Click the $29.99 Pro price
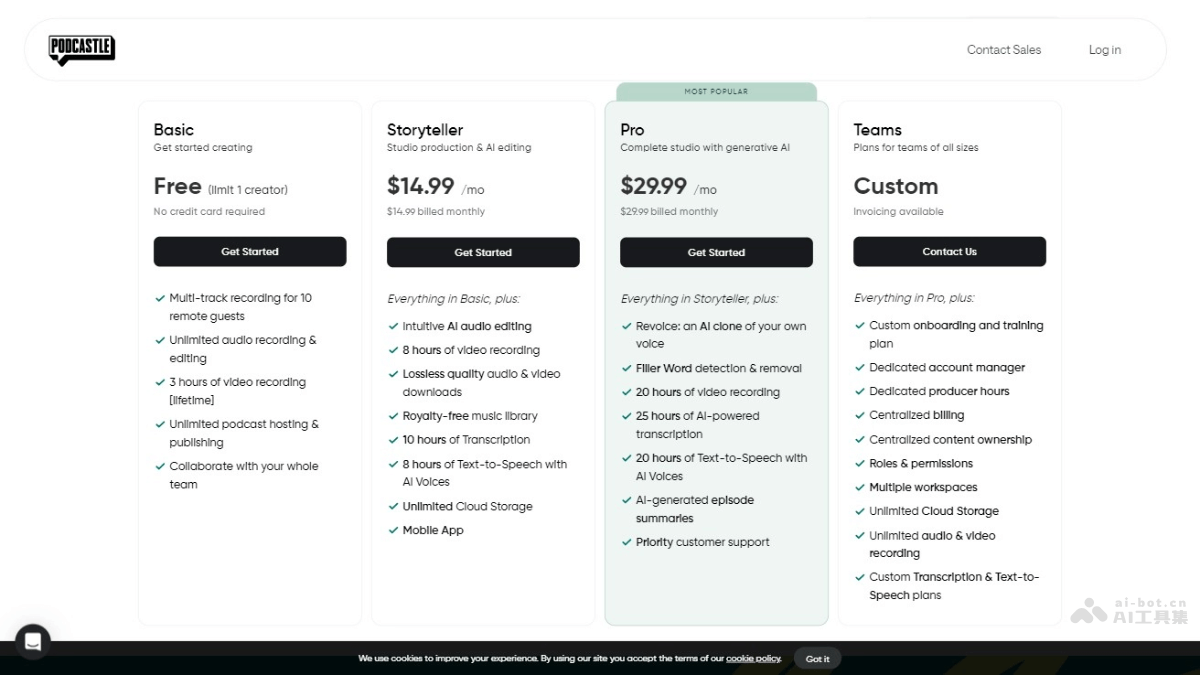 [654, 186]
